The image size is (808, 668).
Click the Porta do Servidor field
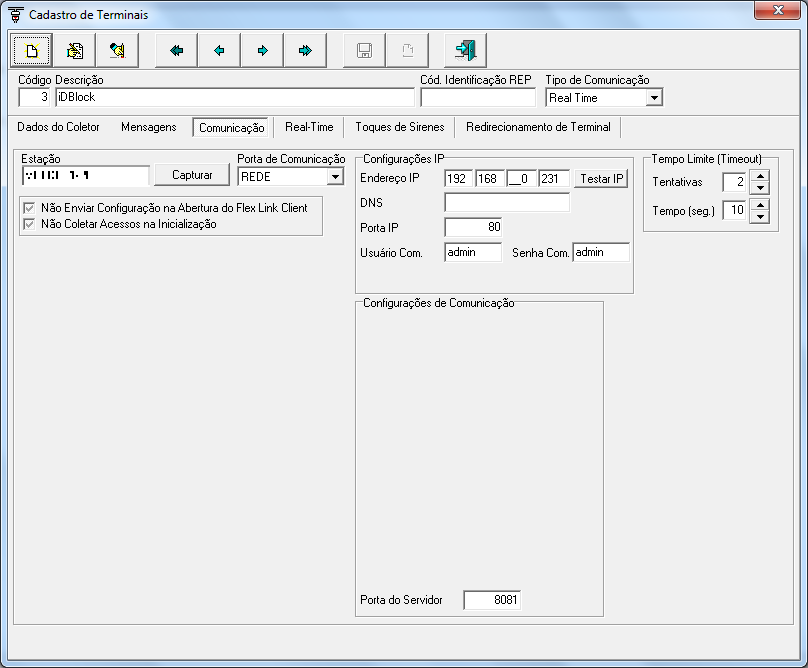tap(492, 600)
